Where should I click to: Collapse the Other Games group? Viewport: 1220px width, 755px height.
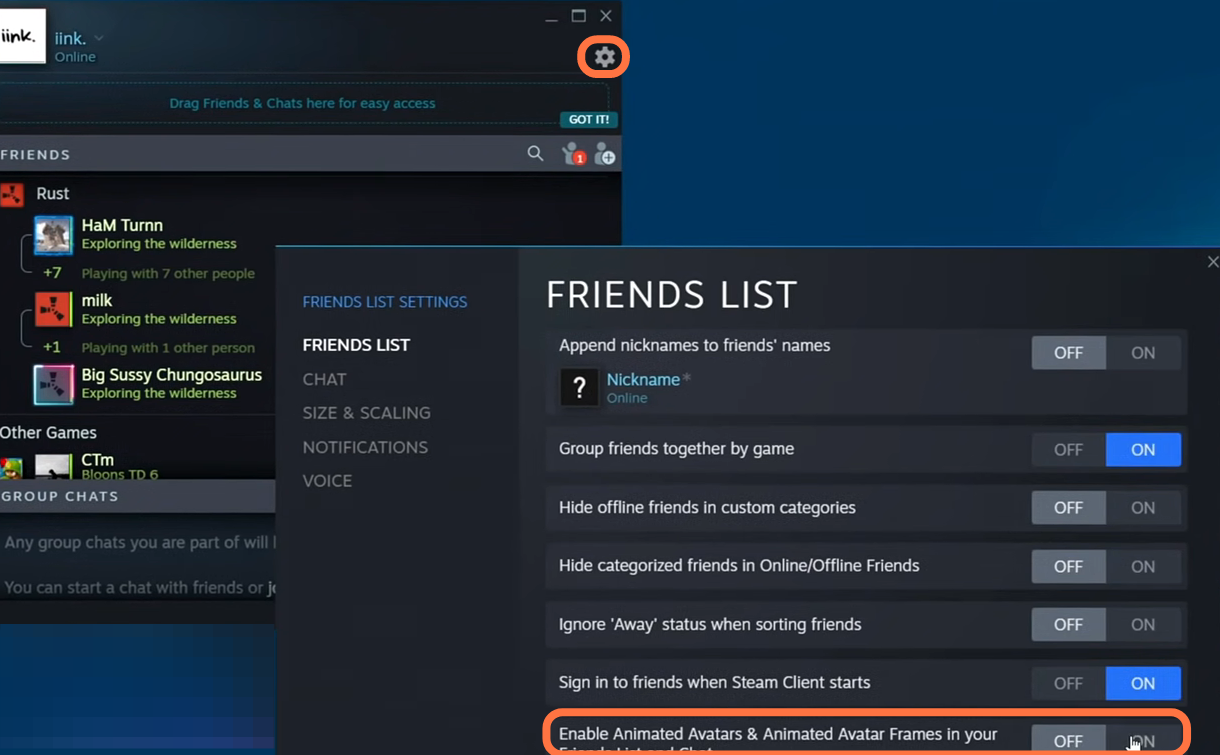(48, 433)
